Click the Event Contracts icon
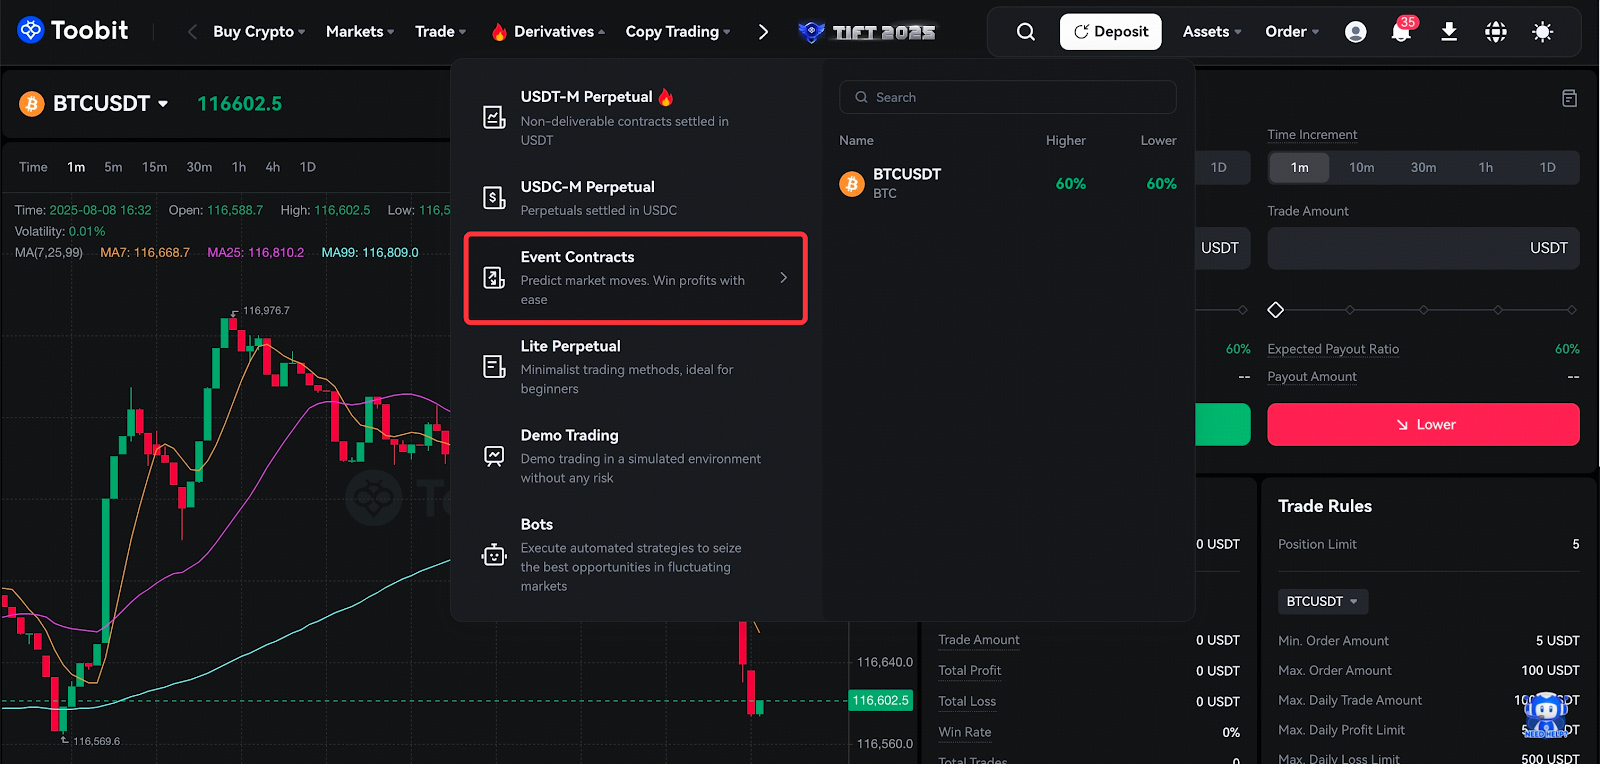The image size is (1600, 764). 494,277
